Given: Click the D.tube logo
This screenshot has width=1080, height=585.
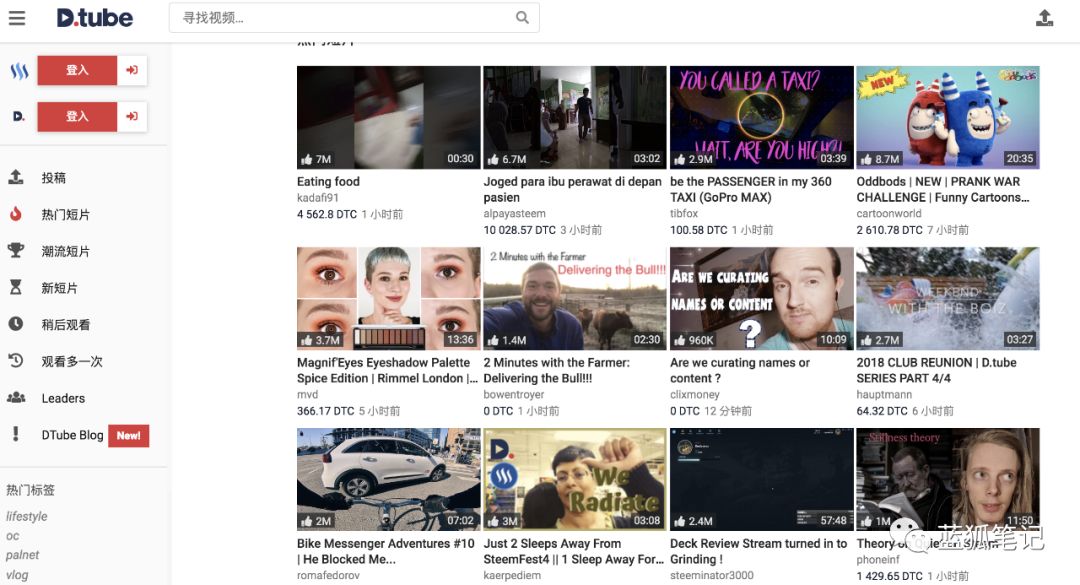Looking at the screenshot, I should [94, 18].
